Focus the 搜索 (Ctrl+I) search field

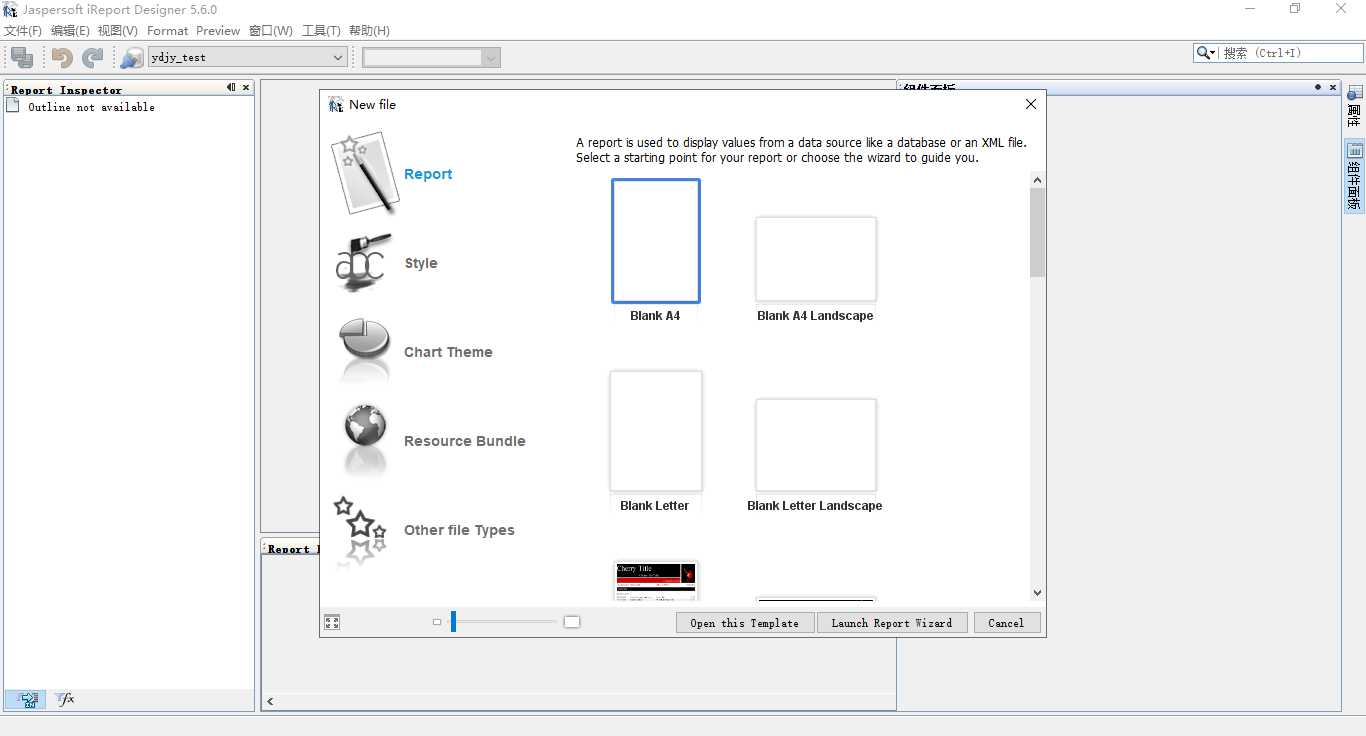tap(1290, 53)
